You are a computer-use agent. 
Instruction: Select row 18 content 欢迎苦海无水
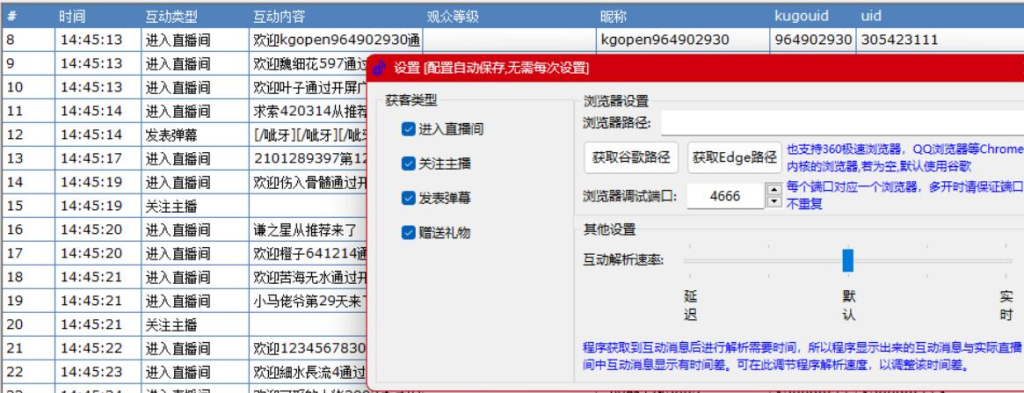[308, 277]
